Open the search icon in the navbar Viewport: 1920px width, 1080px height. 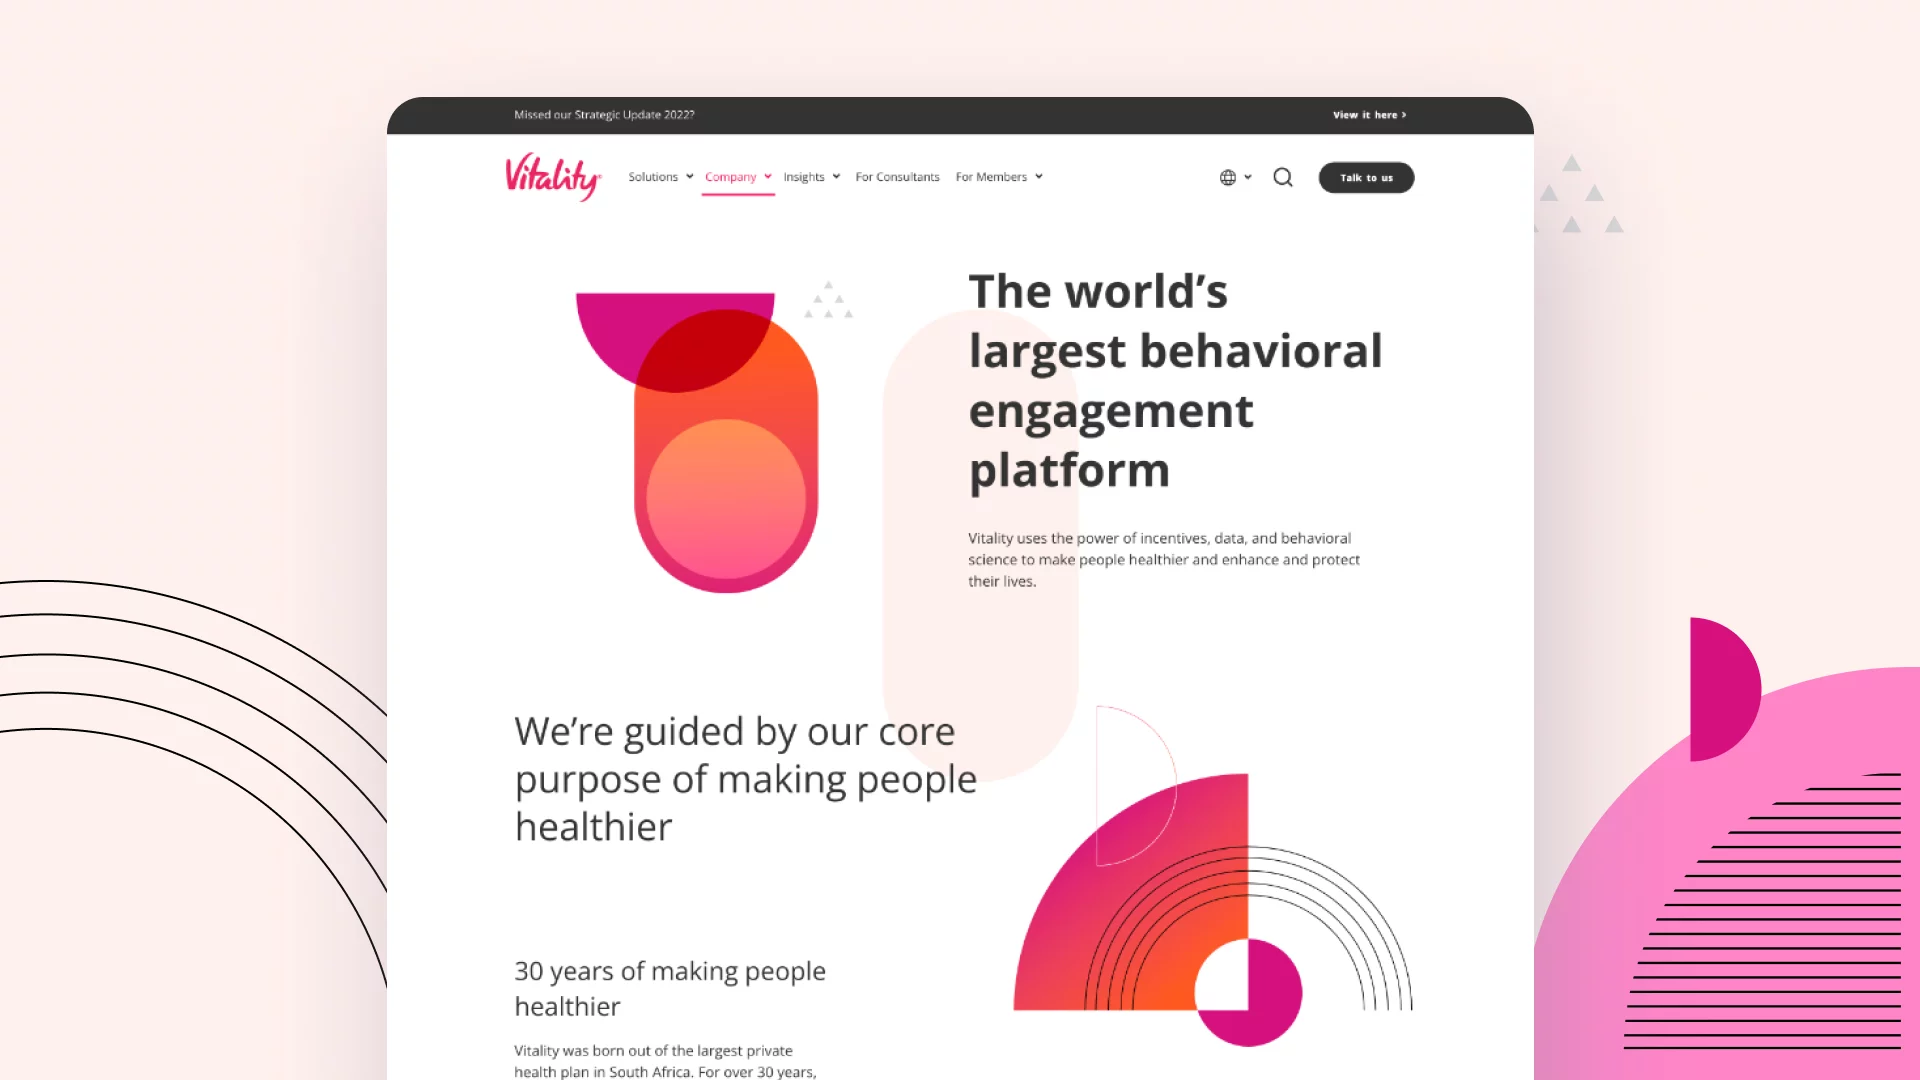pos(1283,177)
